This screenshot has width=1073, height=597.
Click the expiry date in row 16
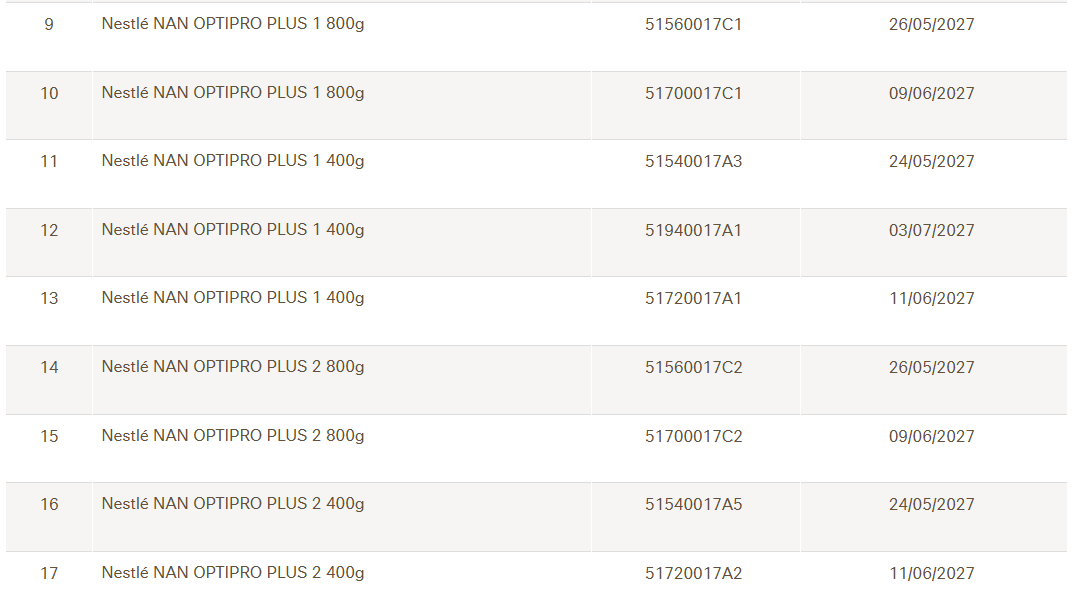(x=931, y=505)
